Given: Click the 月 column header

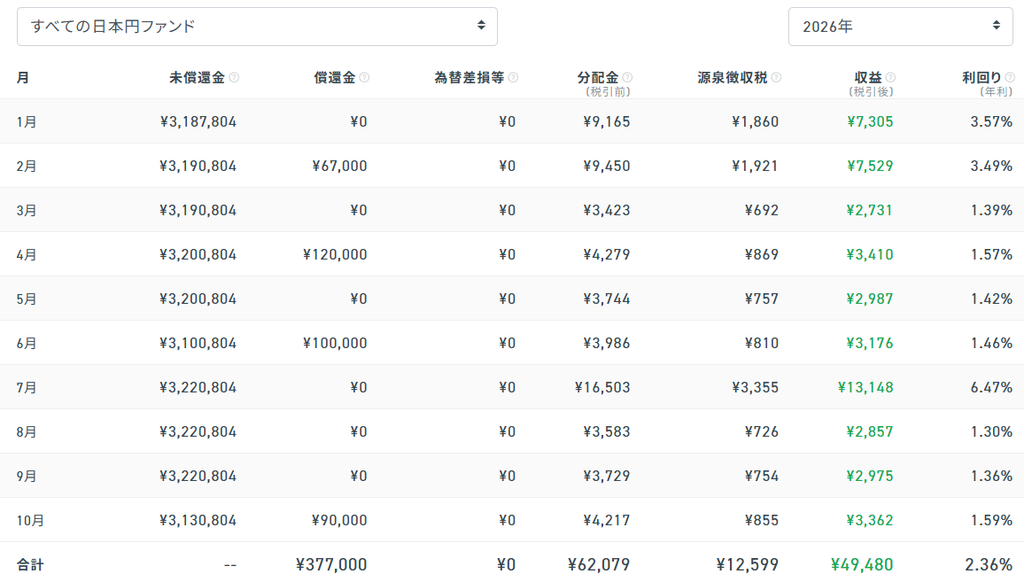Looking at the screenshot, I should [23, 78].
